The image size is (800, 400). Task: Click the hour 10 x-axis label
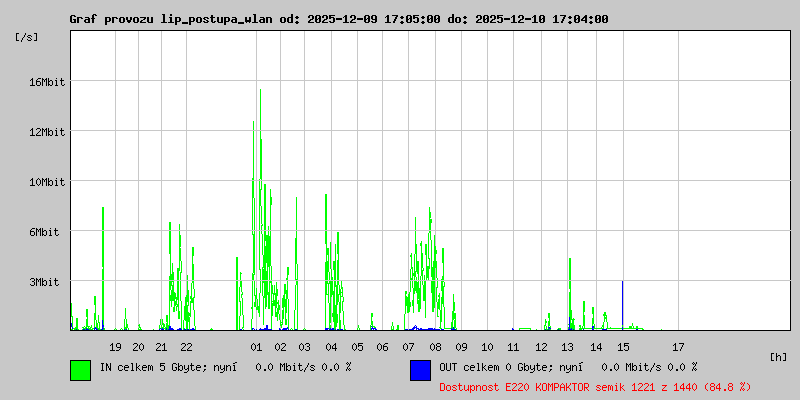pos(487,347)
